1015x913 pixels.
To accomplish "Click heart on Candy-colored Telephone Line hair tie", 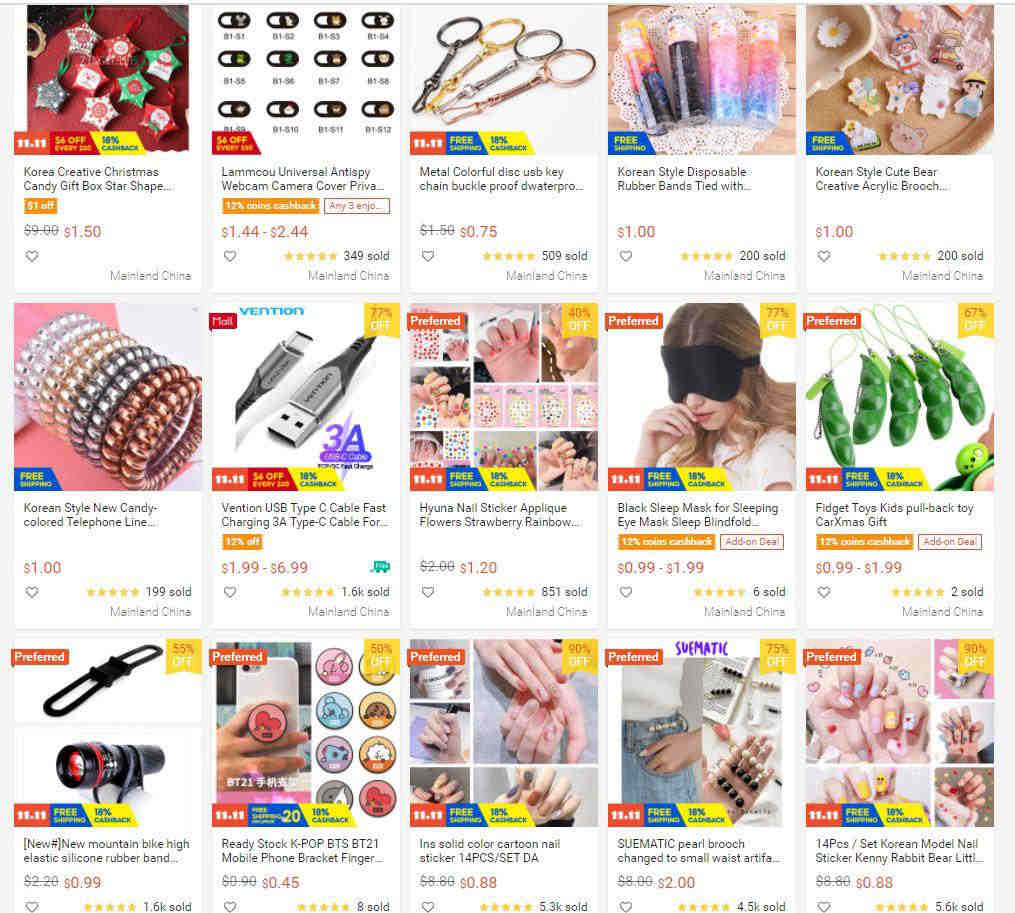I will coord(32,592).
